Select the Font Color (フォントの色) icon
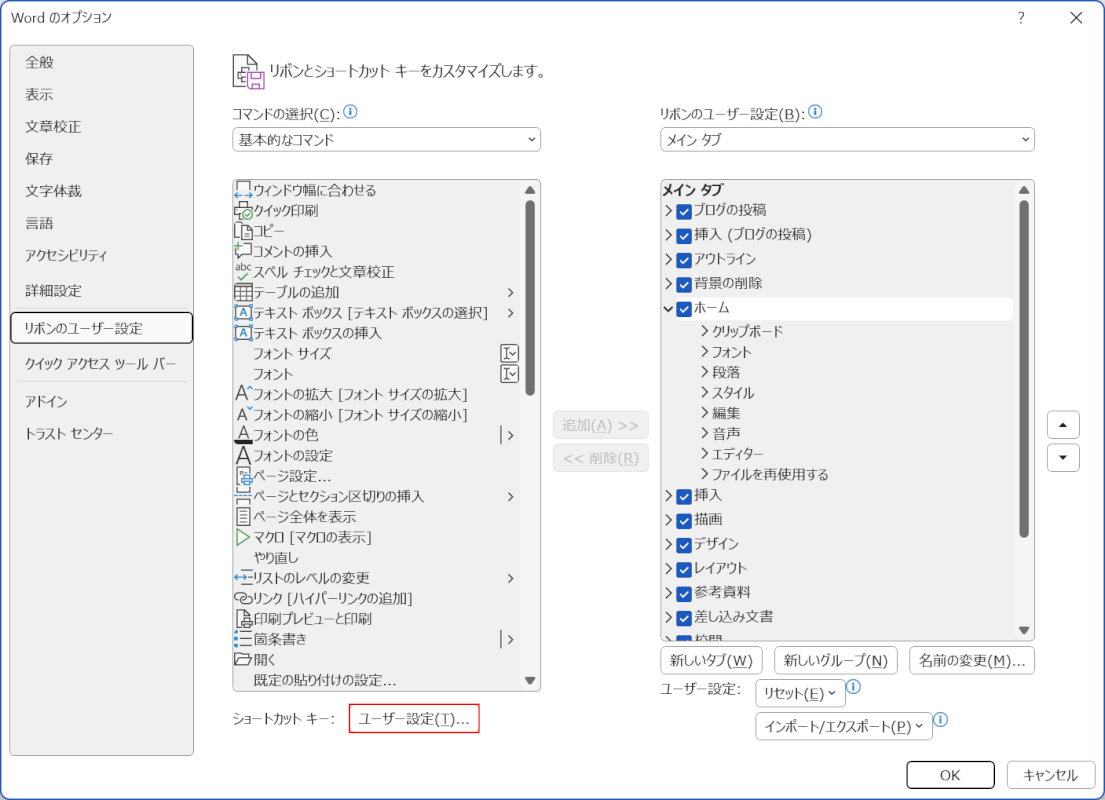 243,435
